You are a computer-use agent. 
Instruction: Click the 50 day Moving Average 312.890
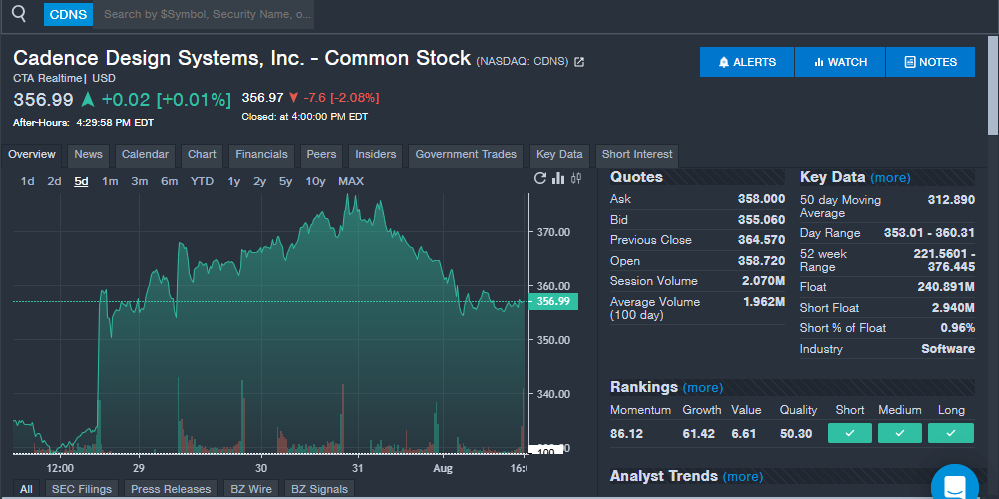coord(951,200)
